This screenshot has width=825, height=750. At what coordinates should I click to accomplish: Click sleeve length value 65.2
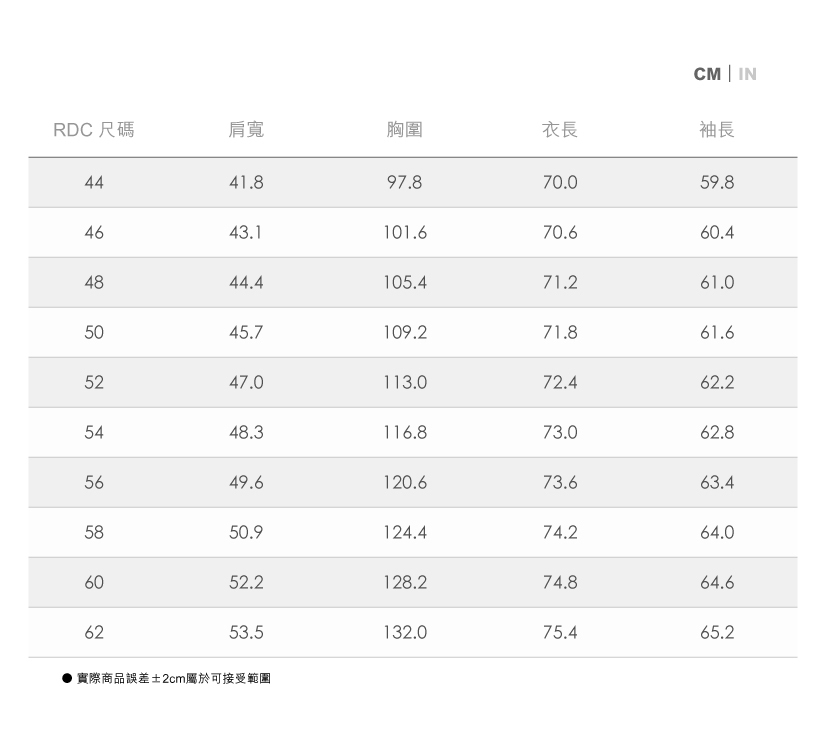coord(717,633)
